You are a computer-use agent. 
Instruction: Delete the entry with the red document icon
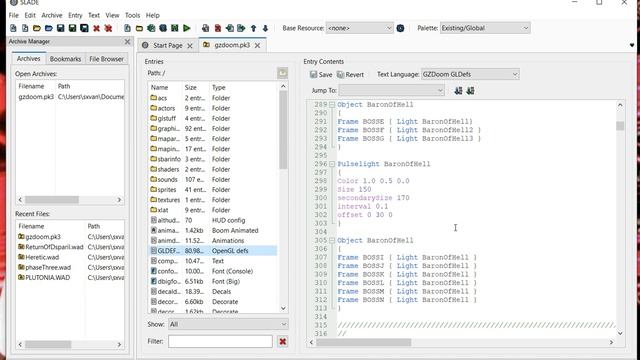click(x=218, y=28)
